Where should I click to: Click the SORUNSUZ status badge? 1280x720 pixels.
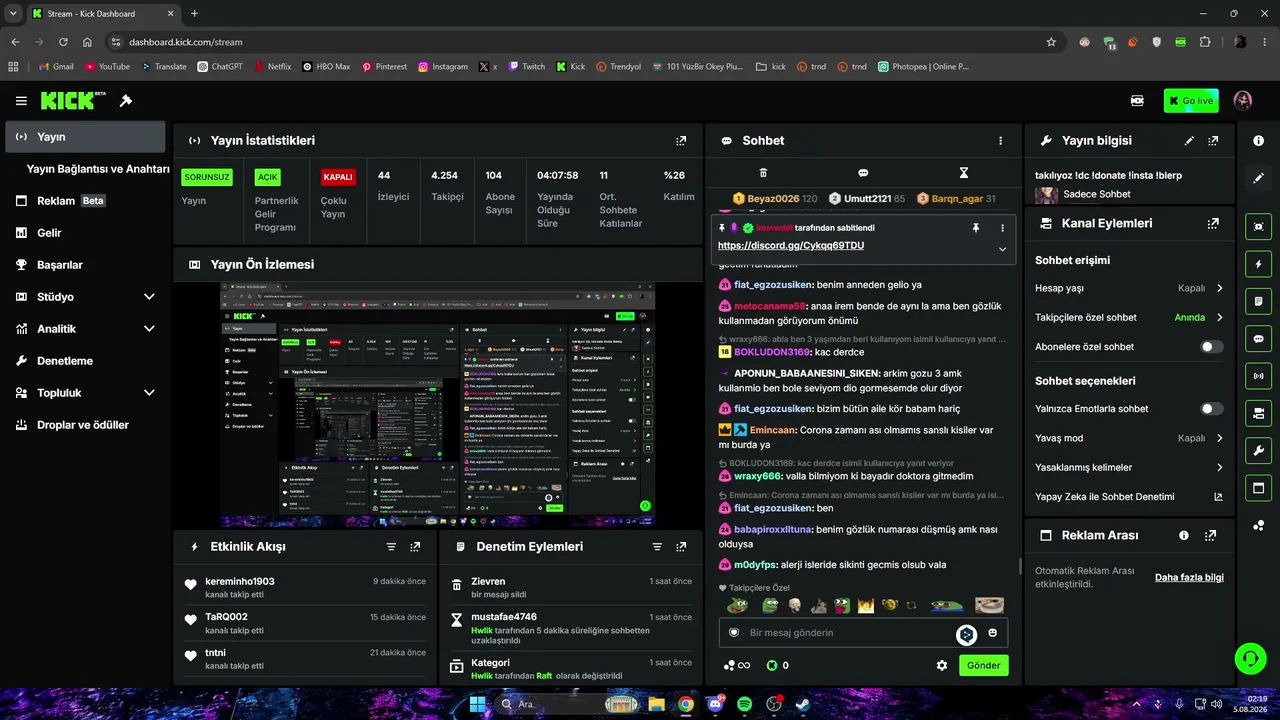click(207, 177)
